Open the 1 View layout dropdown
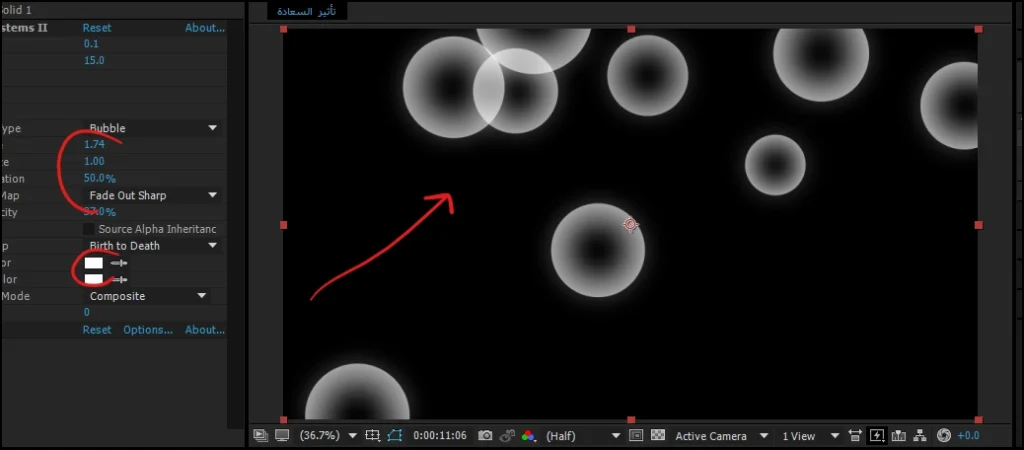1024x450 pixels. pos(810,436)
